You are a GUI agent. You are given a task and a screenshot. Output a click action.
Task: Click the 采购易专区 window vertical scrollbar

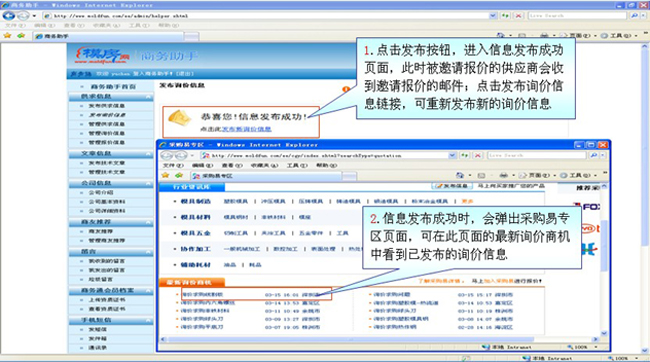(x=604, y=260)
